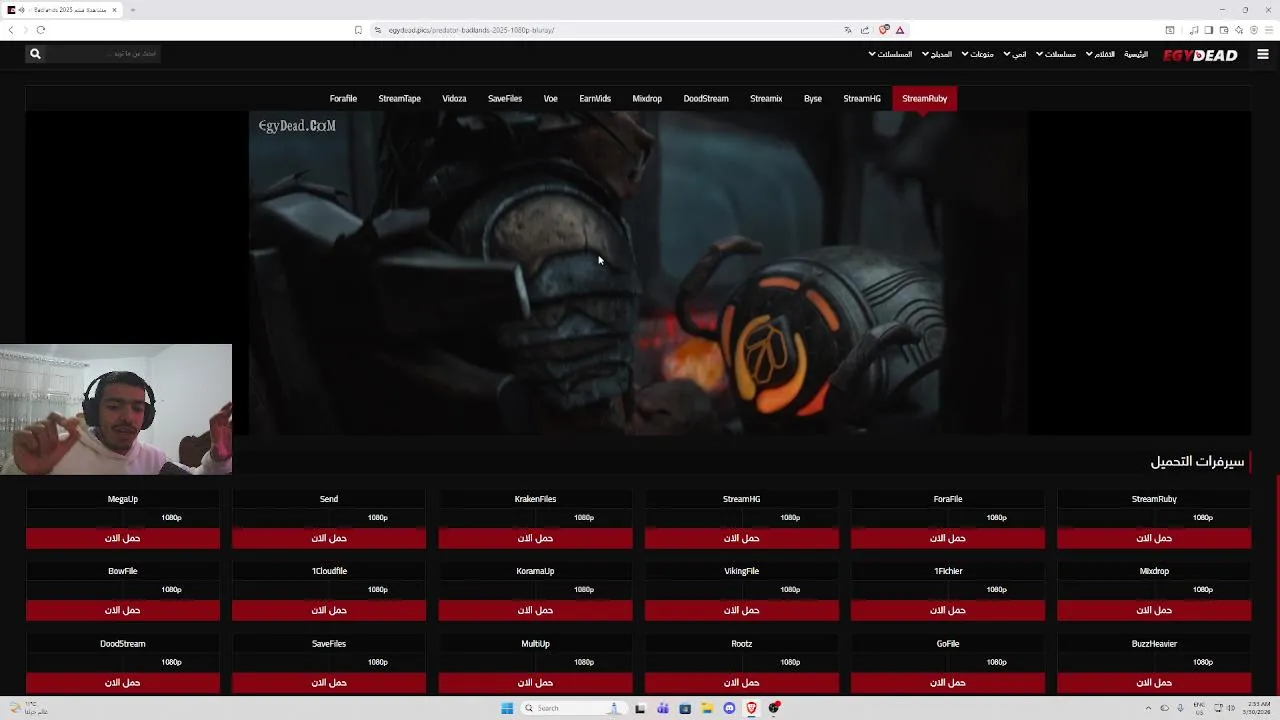Click download button under 1Fichier
Image resolution: width=1280 pixels, height=720 pixels.
point(948,610)
